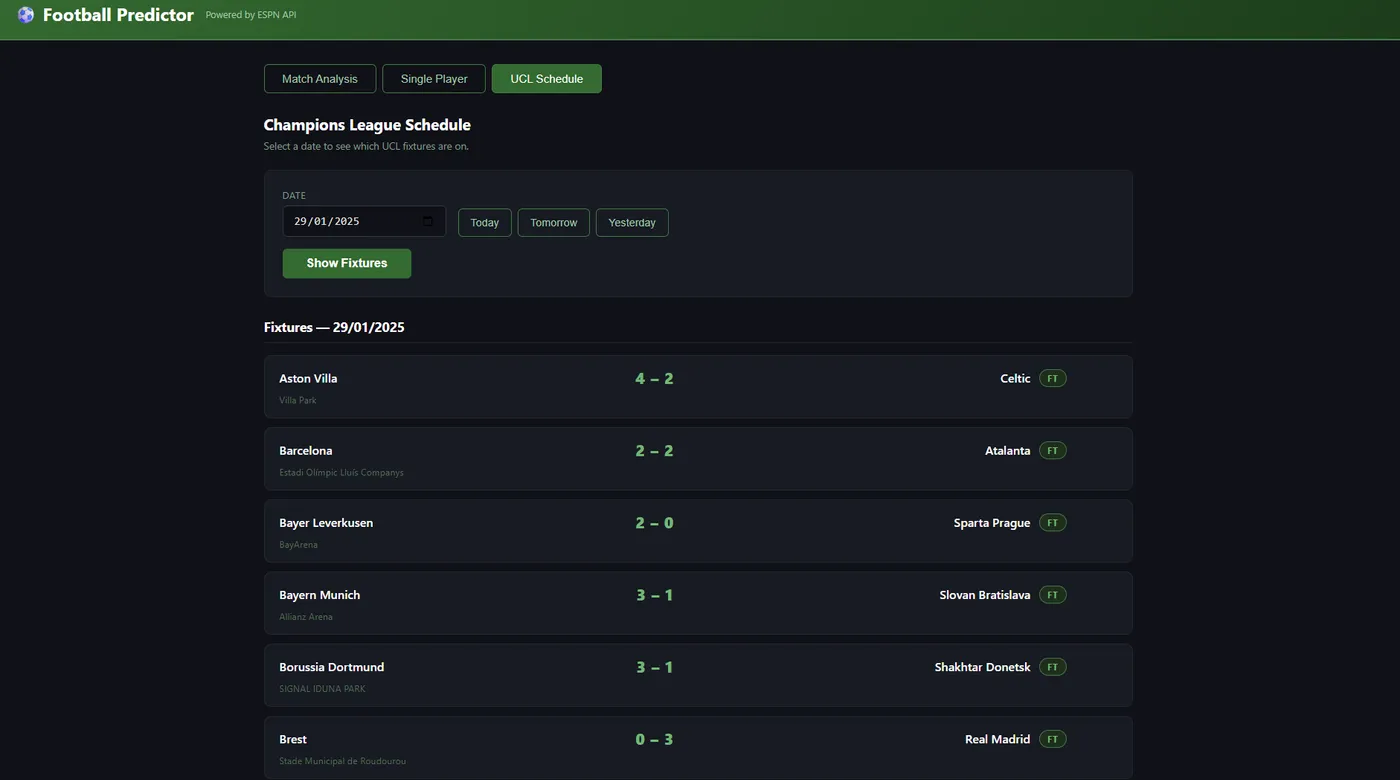The height and width of the screenshot is (780, 1400).
Task: Select the Slovan Bratislava team name
Action: tap(985, 595)
